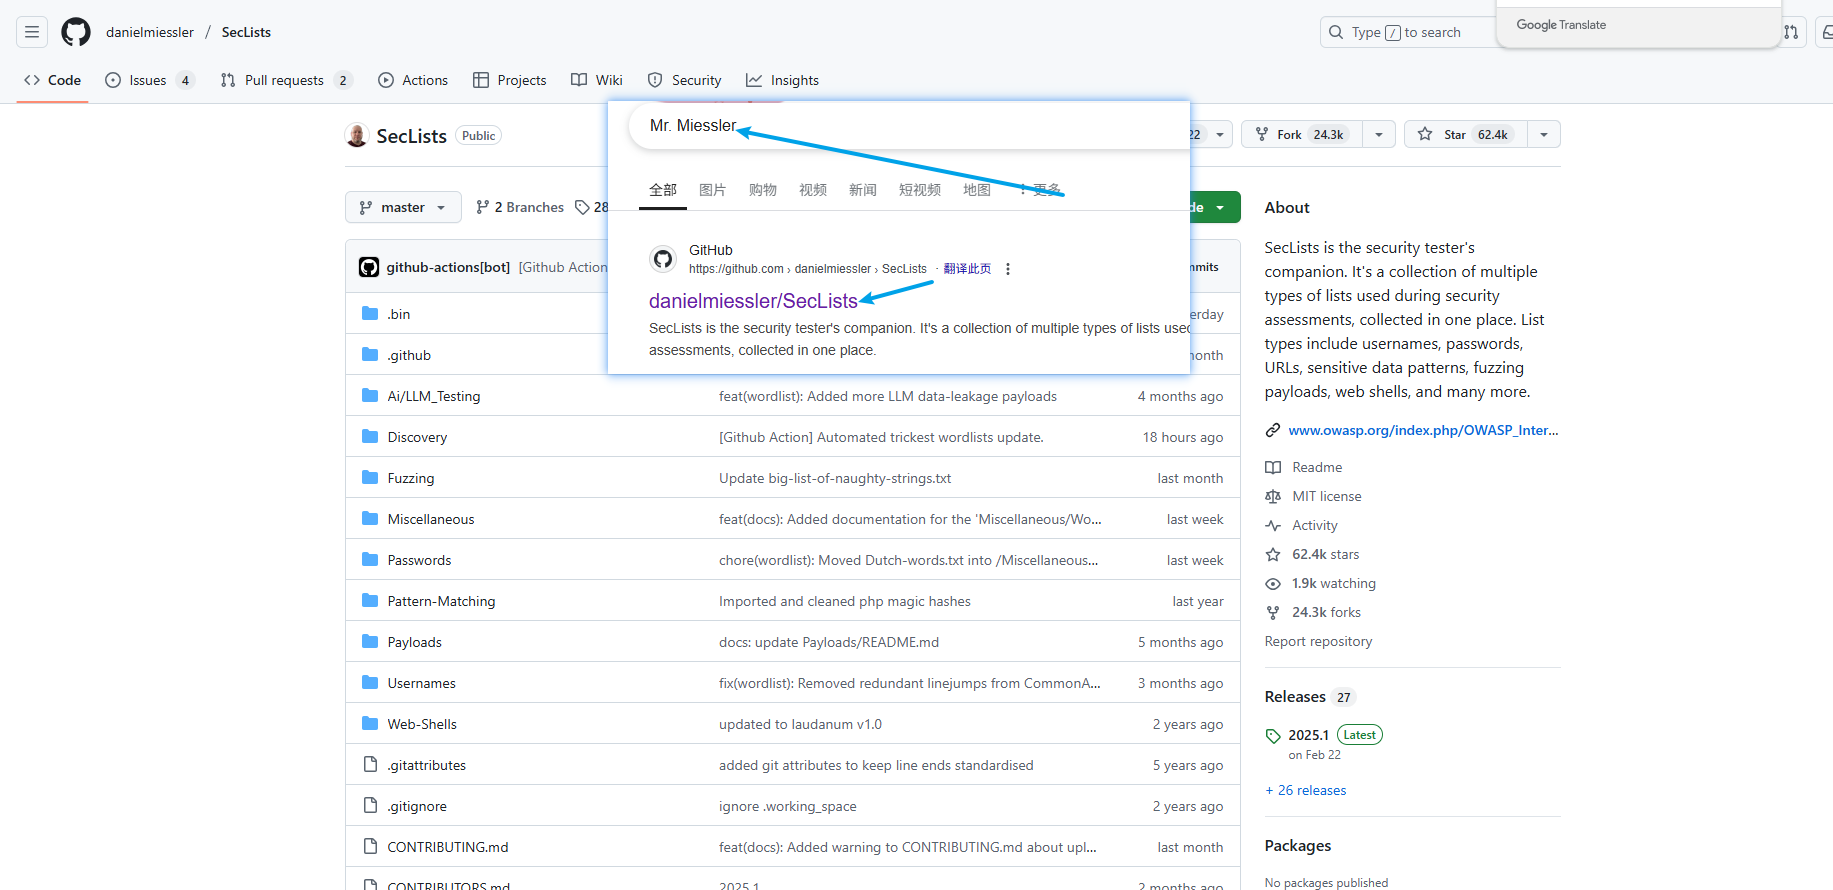Click the Ai/LLM_Testing folder icon
The image size is (1833, 890).
click(370, 395)
